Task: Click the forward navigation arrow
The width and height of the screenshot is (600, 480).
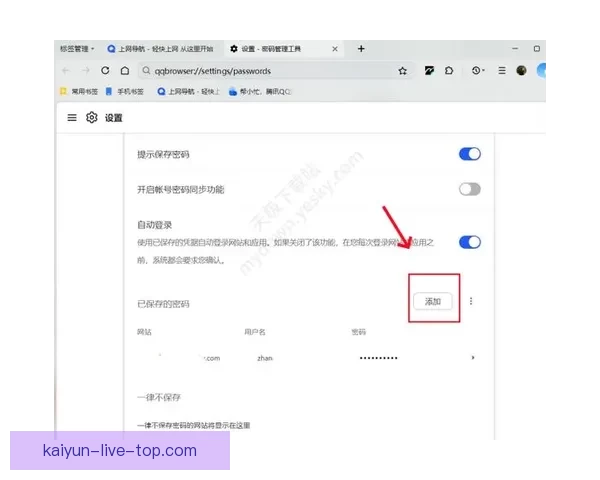Action: point(85,70)
